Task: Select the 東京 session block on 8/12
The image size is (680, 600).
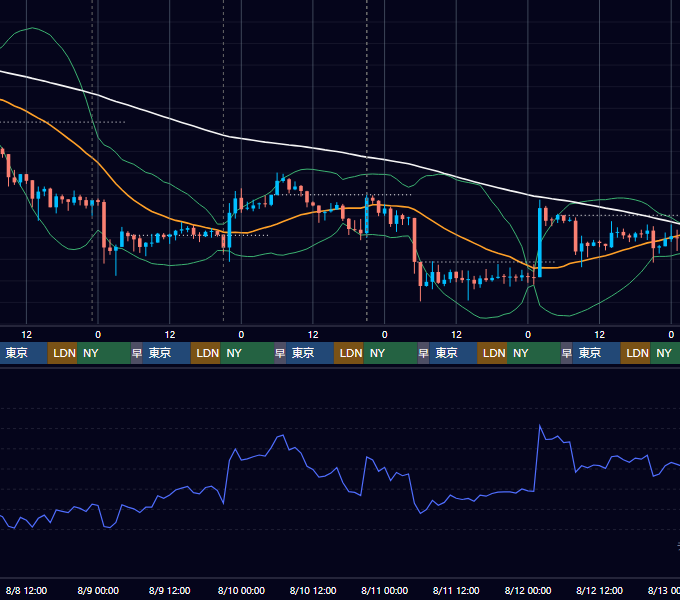Action: pos(597,353)
